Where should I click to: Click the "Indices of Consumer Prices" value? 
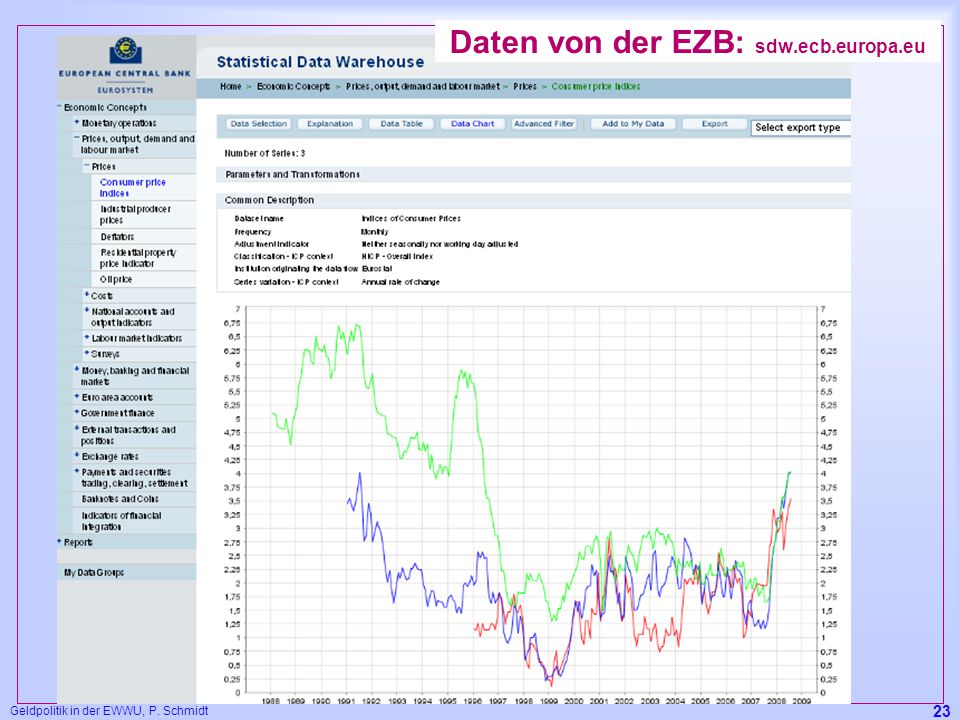coord(411,219)
